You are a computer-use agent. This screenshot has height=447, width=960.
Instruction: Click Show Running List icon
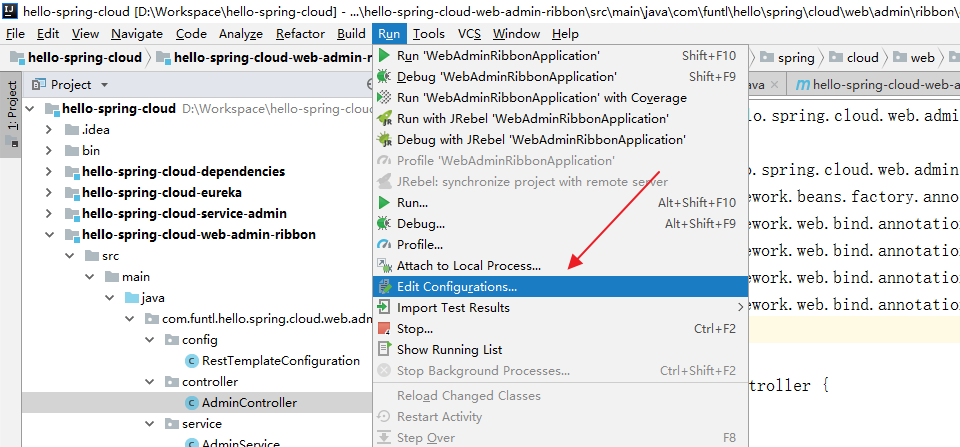coord(384,350)
